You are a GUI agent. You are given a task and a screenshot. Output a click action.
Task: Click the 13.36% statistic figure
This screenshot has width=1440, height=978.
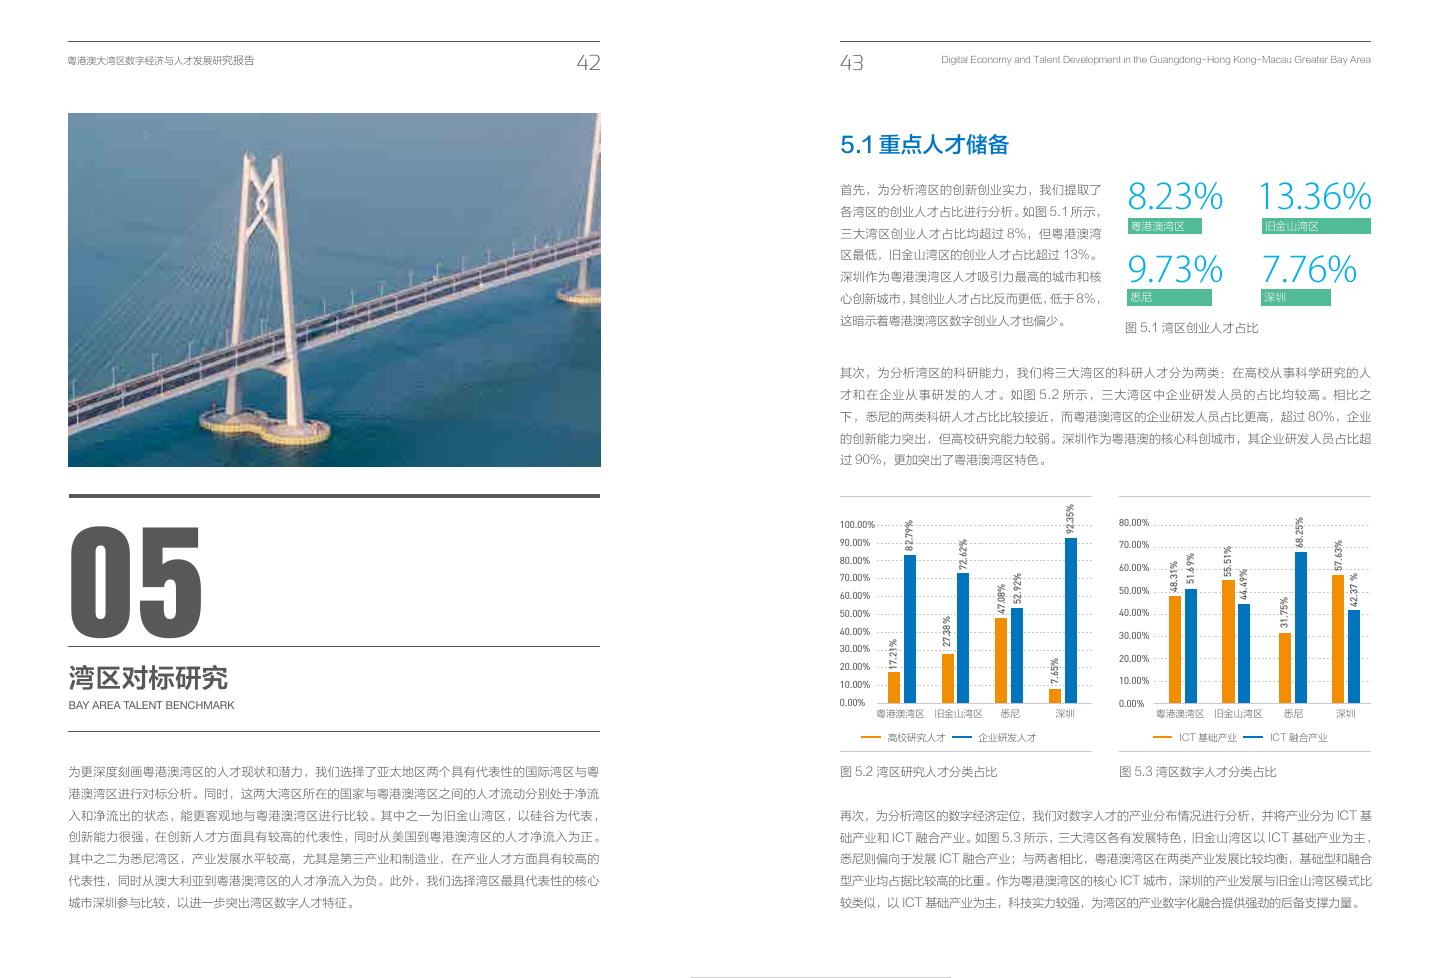[1313, 196]
